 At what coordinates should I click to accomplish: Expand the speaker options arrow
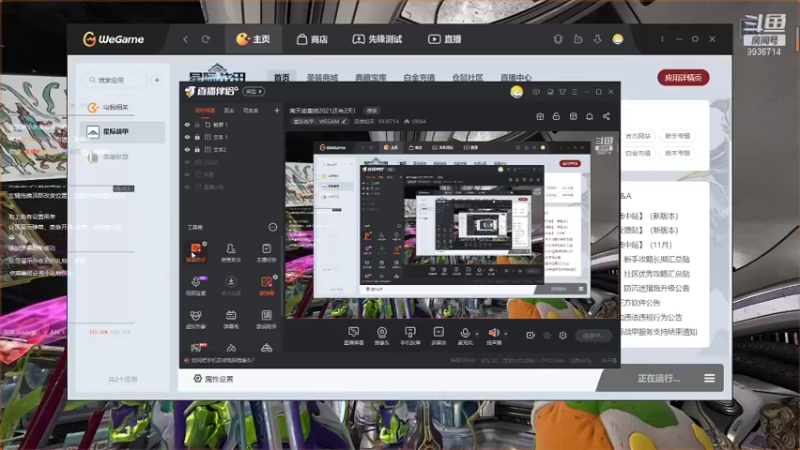[x=506, y=334]
